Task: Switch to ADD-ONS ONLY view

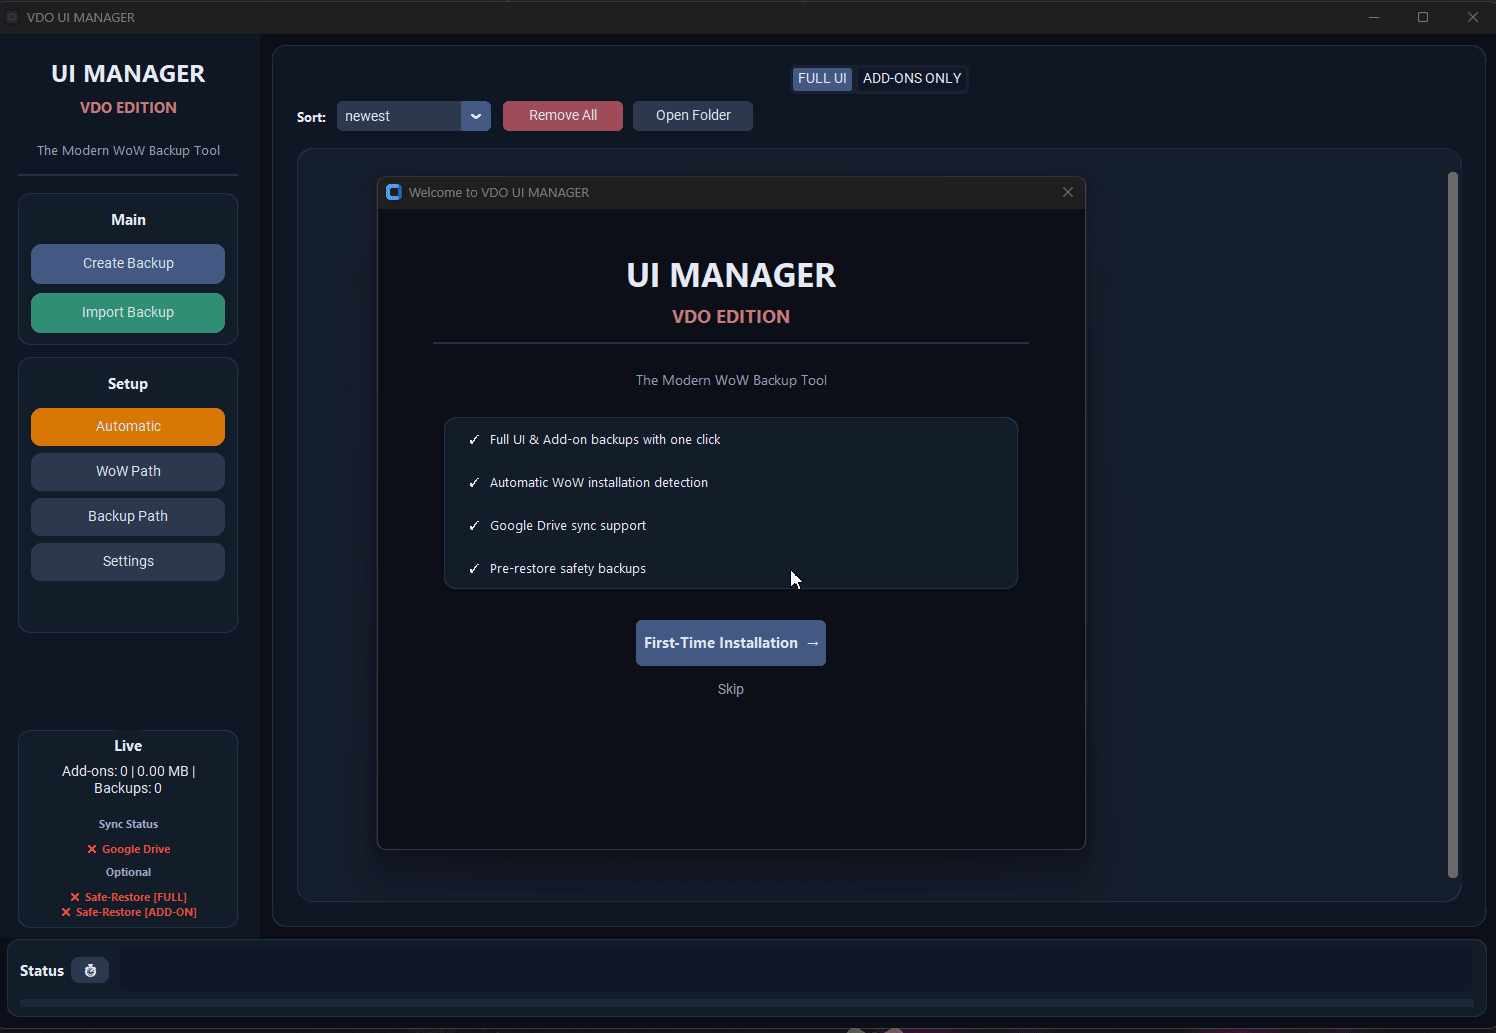Action: tap(912, 78)
